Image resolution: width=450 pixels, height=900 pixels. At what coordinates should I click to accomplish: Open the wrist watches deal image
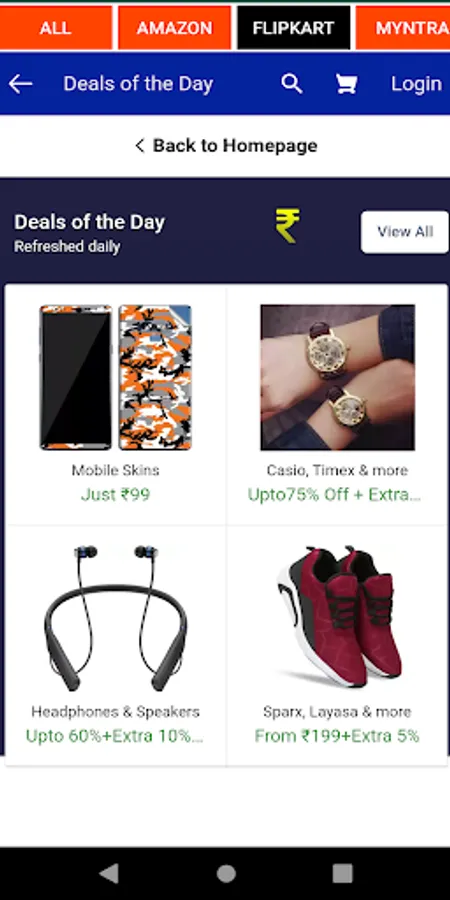coord(338,377)
